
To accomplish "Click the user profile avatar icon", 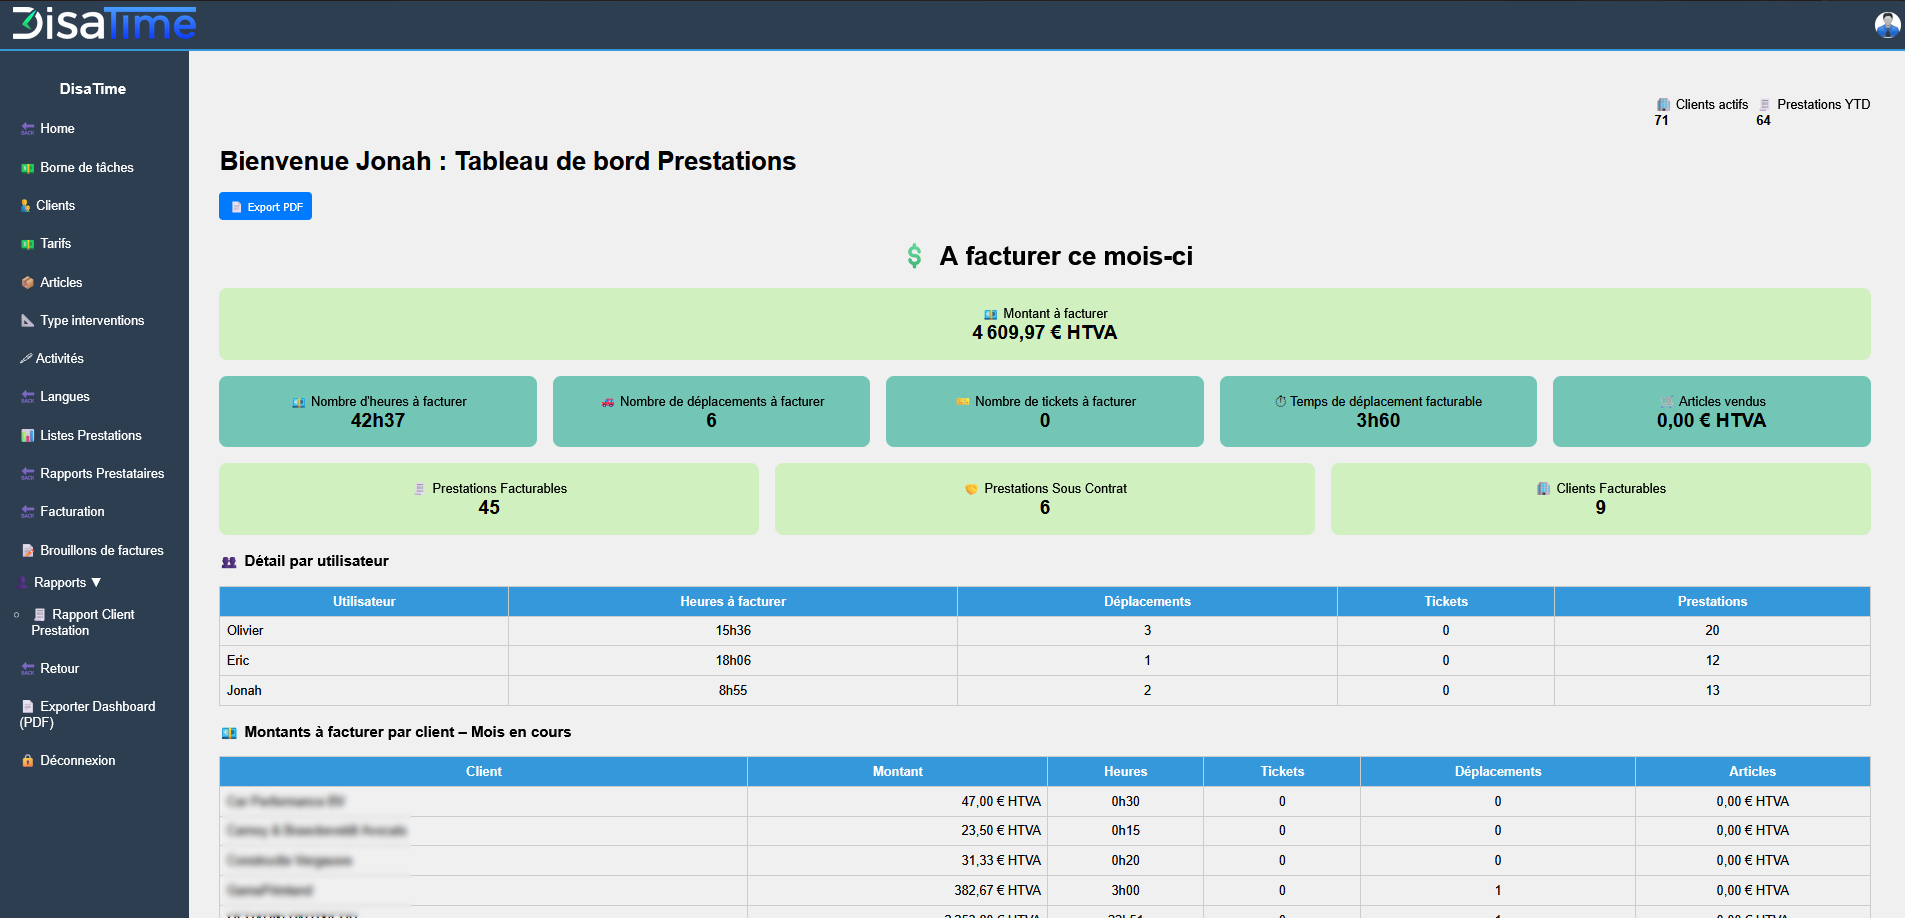I will tap(1886, 25).
